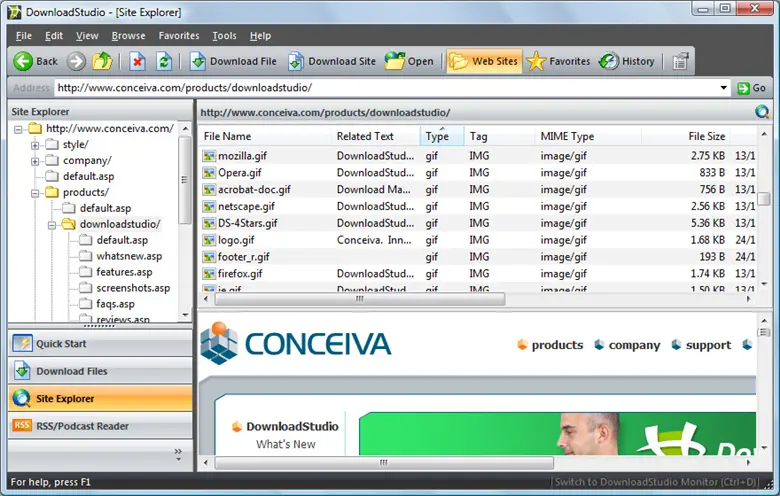Sort by File Name column header
Viewport: 780px width, 496px height.
click(x=265, y=136)
